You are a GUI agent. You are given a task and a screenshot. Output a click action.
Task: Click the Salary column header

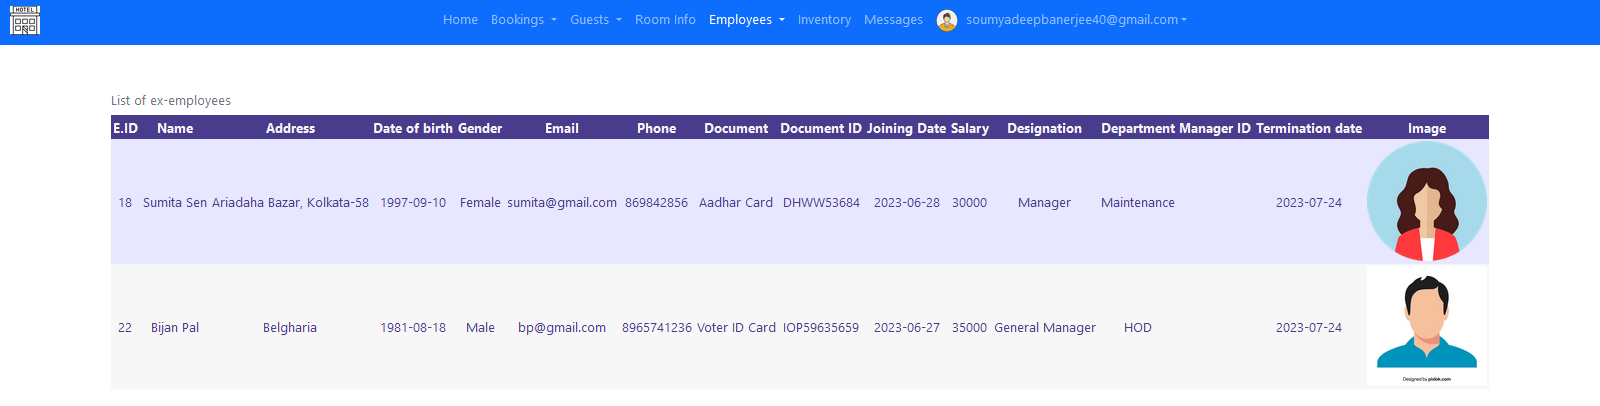969,128
